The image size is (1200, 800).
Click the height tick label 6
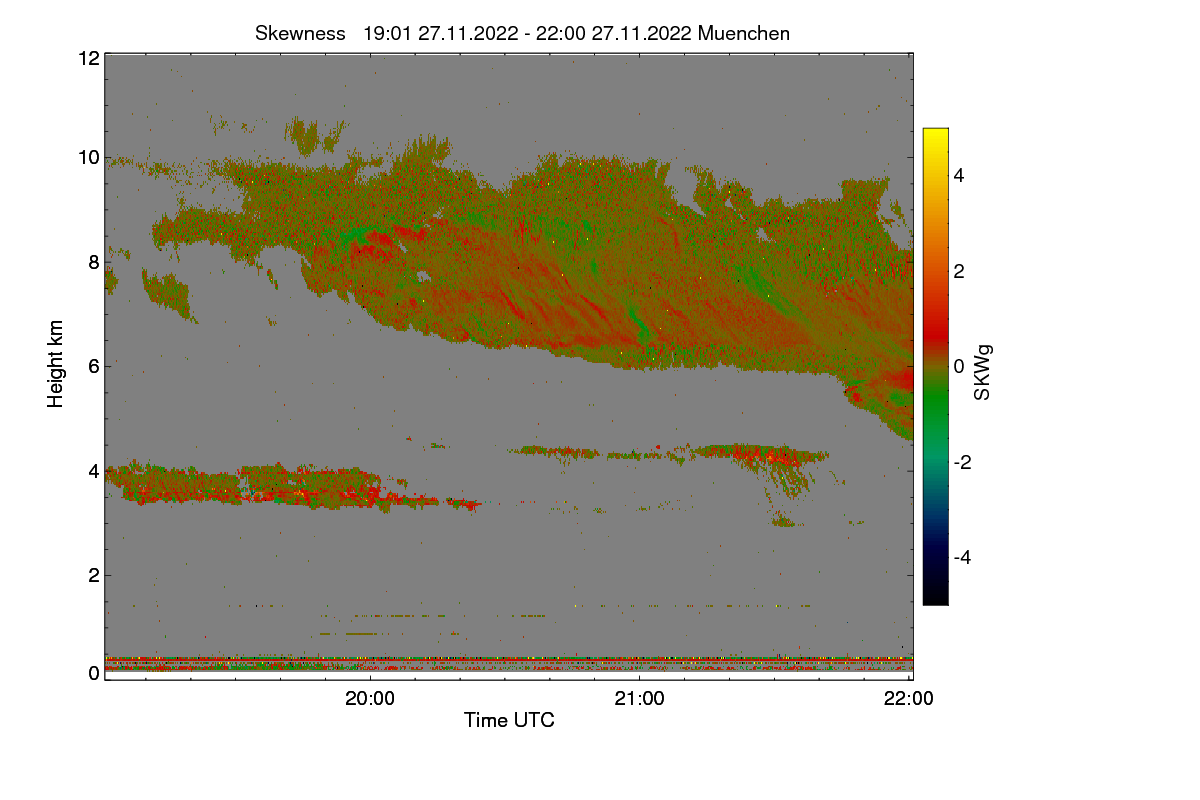[x=93, y=366]
